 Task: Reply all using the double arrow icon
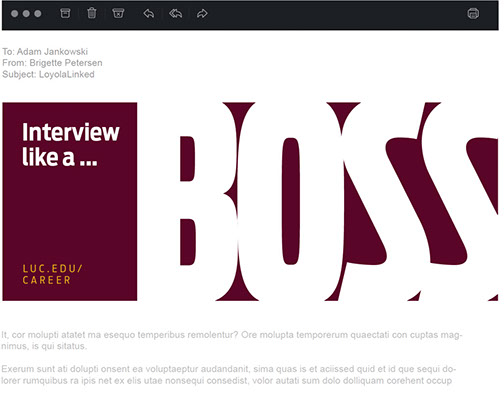[175, 14]
